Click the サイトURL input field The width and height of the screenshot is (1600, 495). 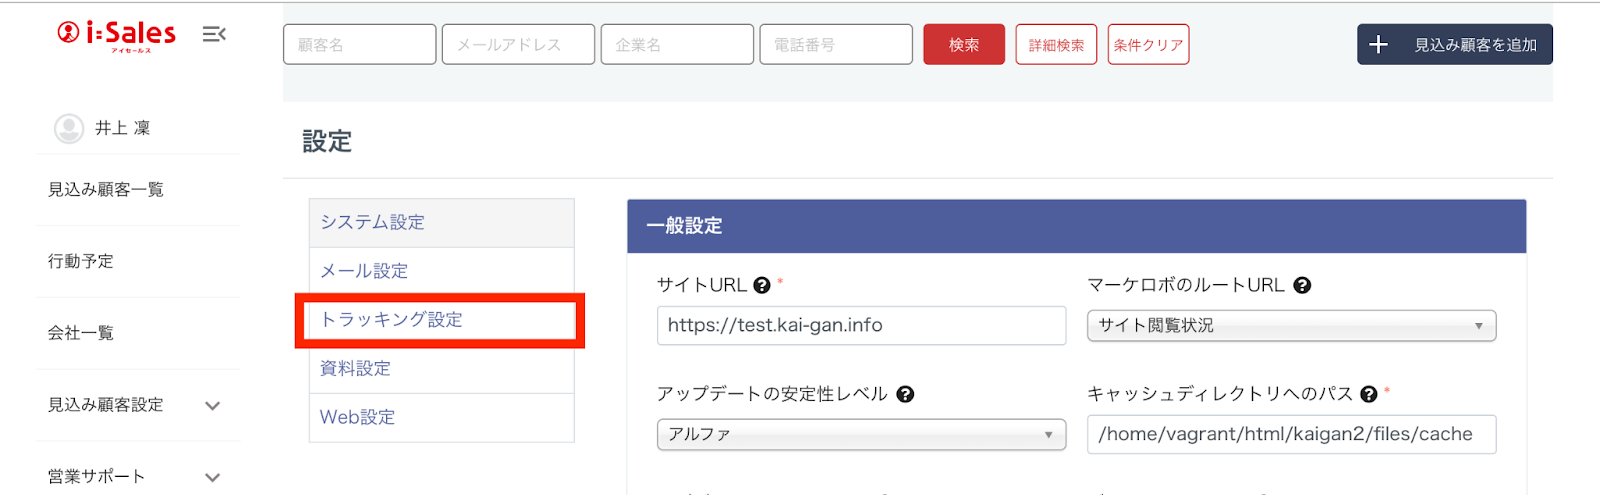(x=861, y=326)
